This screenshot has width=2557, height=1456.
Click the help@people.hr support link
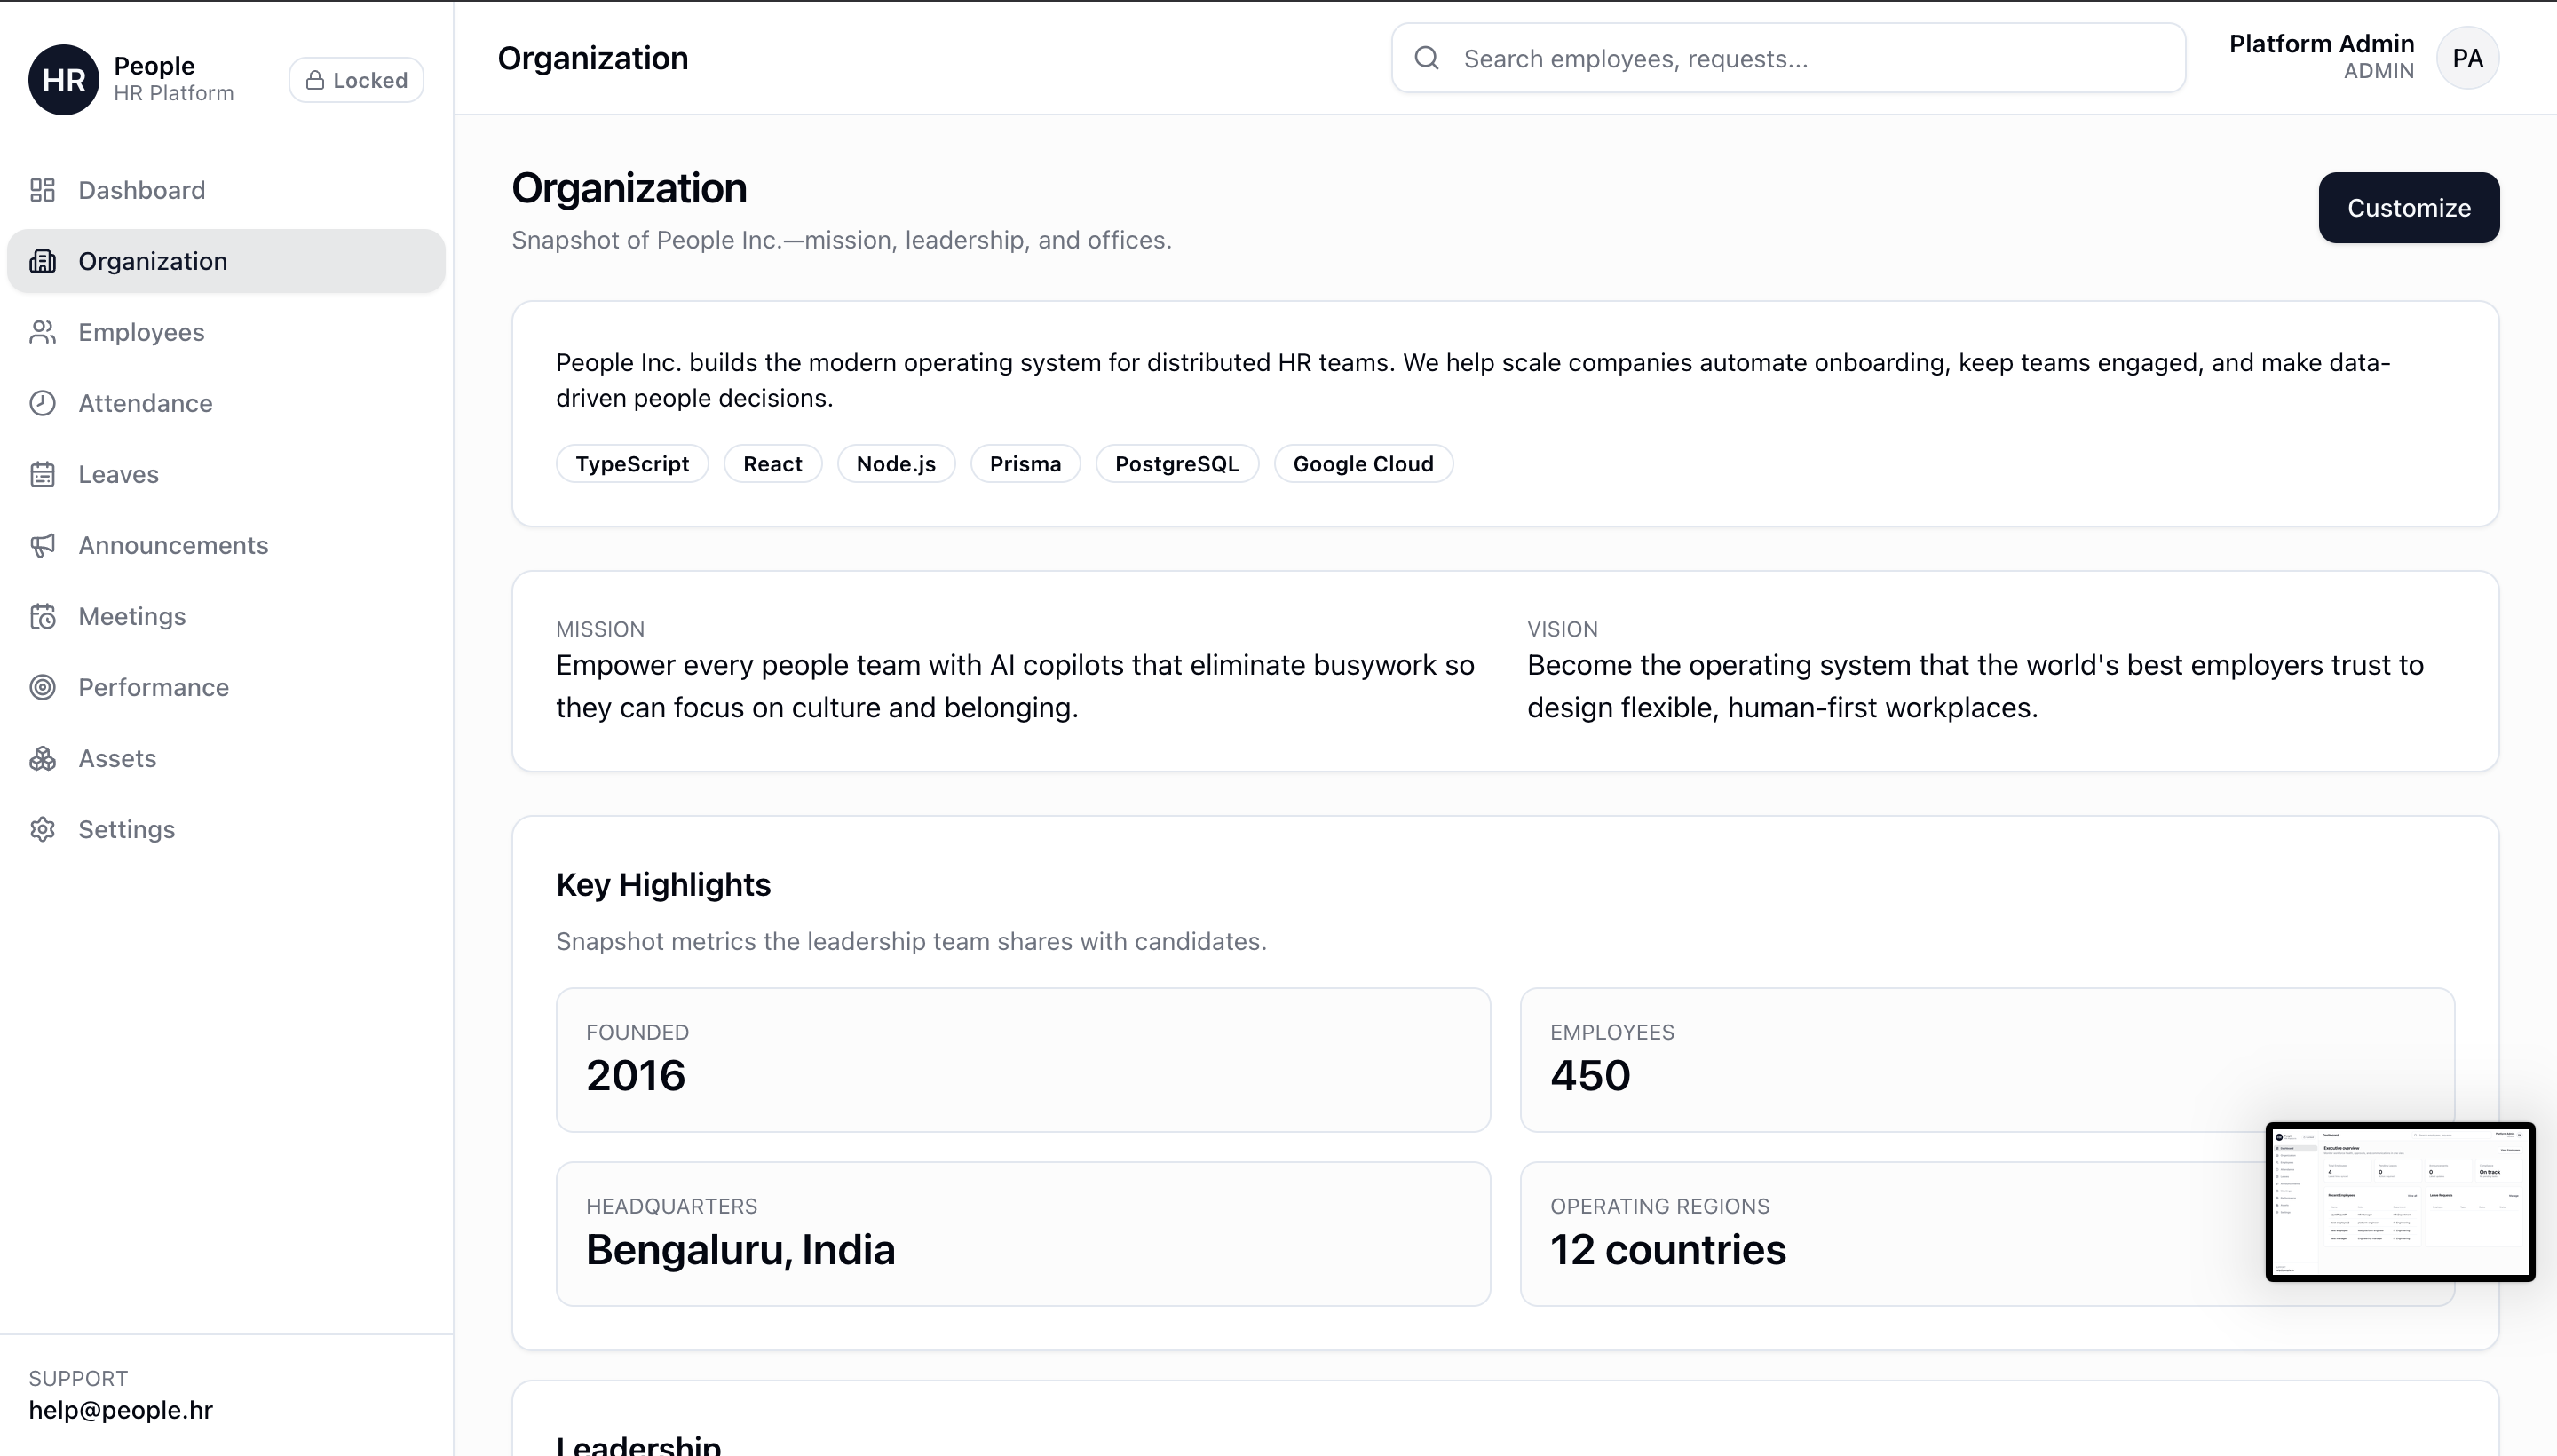pos(120,1410)
